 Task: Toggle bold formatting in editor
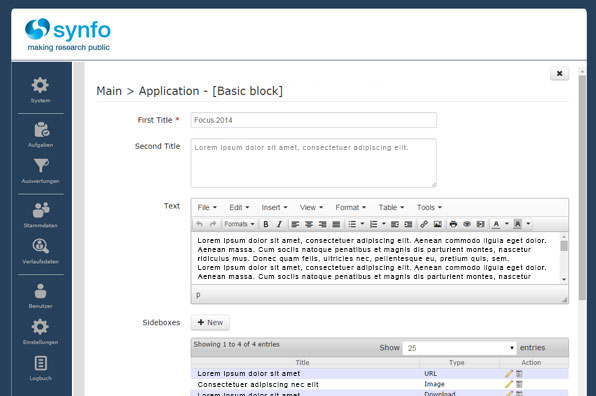click(266, 224)
